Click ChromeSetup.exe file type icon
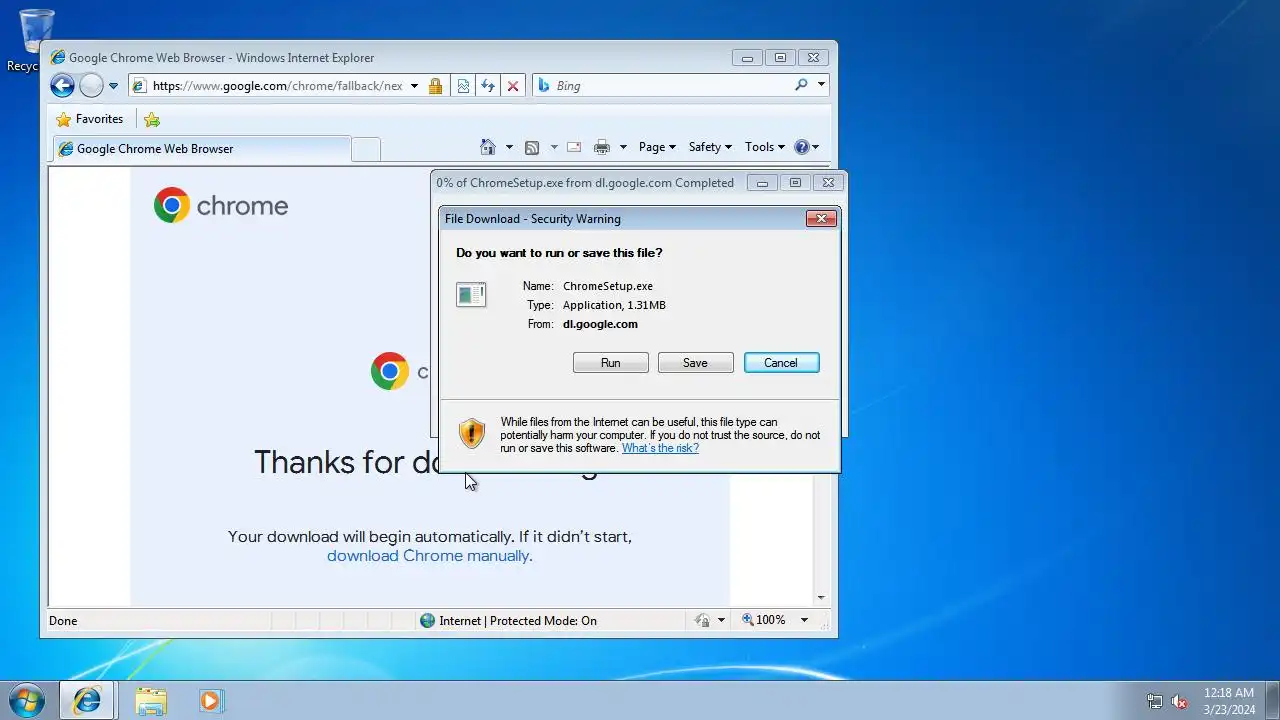The image size is (1280, 720). pyautogui.click(x=471, y=295)
